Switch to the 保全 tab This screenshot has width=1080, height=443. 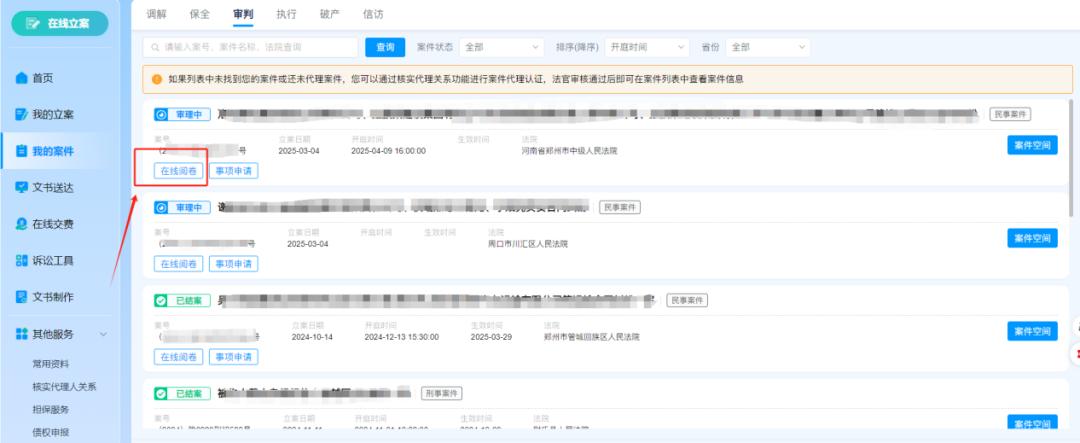(x=200, y=14)
